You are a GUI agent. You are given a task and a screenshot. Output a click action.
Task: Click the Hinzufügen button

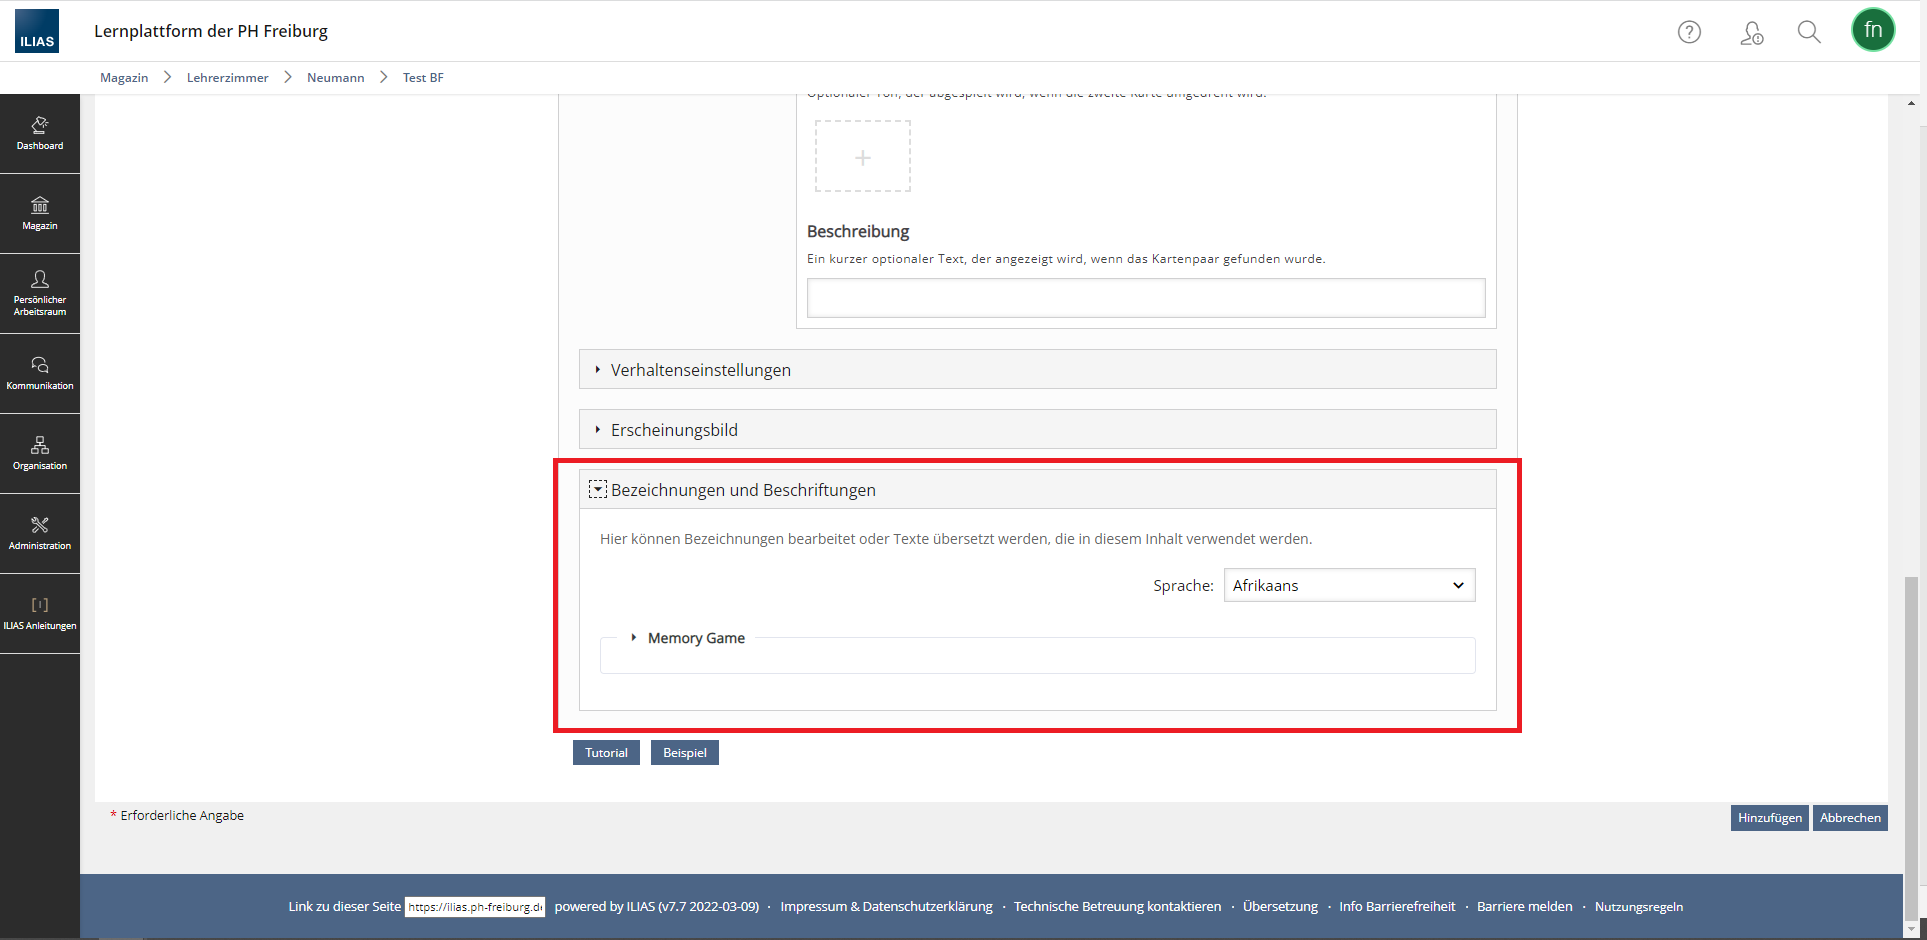pos(1769,818)
